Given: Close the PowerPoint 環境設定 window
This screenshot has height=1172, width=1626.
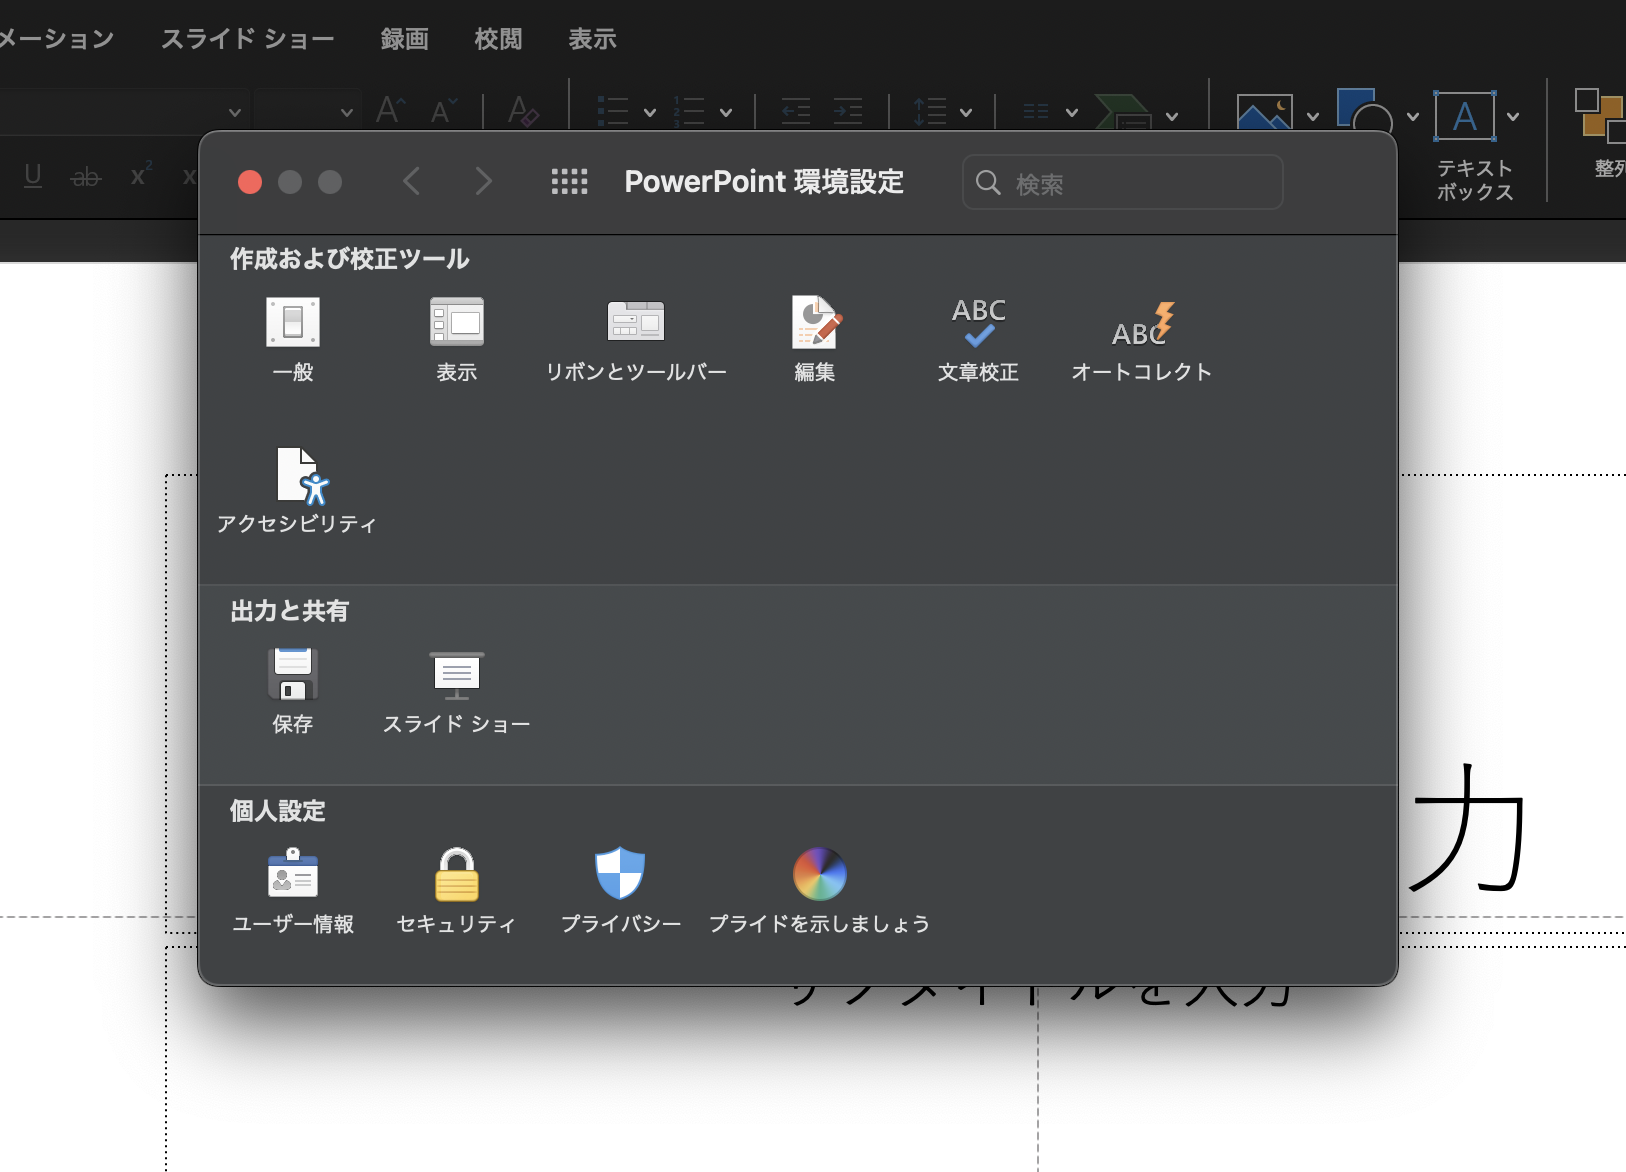Looking at the screenshot, I should (x=250, y=182).
